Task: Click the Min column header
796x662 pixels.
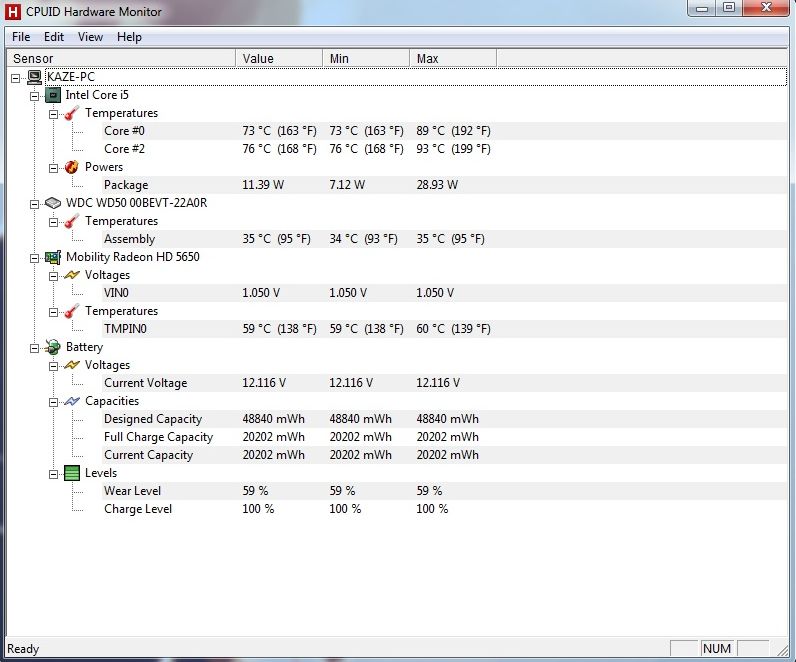Action: (366, 58)
